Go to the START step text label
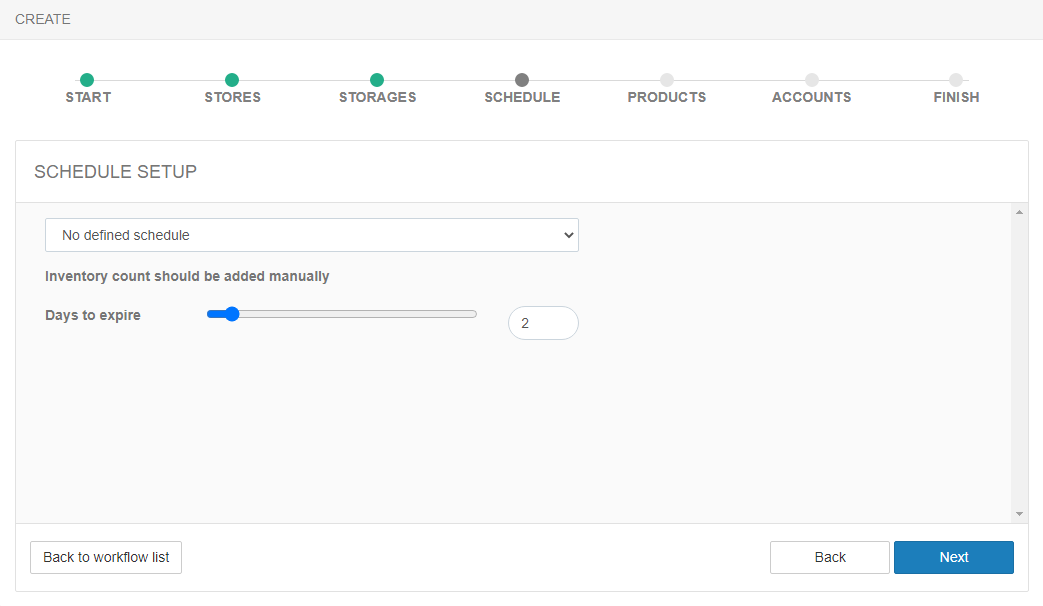Screen dimensions: 1043x606 click(88, 98)
